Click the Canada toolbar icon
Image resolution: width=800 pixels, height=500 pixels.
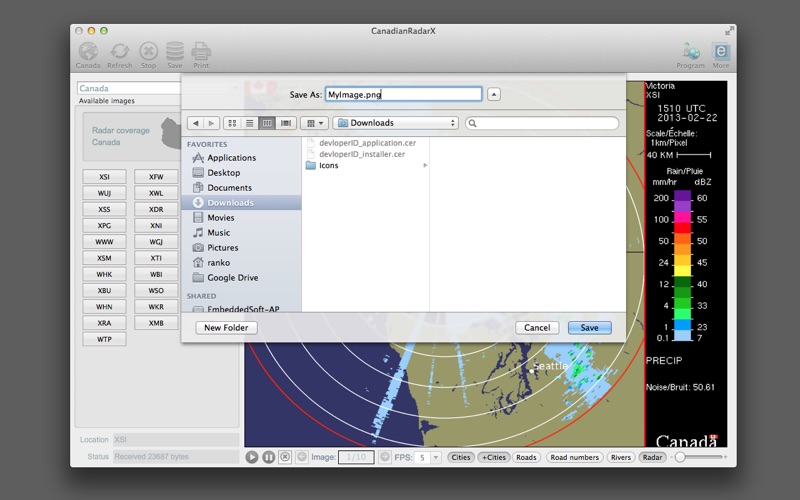tap(88, 55)
